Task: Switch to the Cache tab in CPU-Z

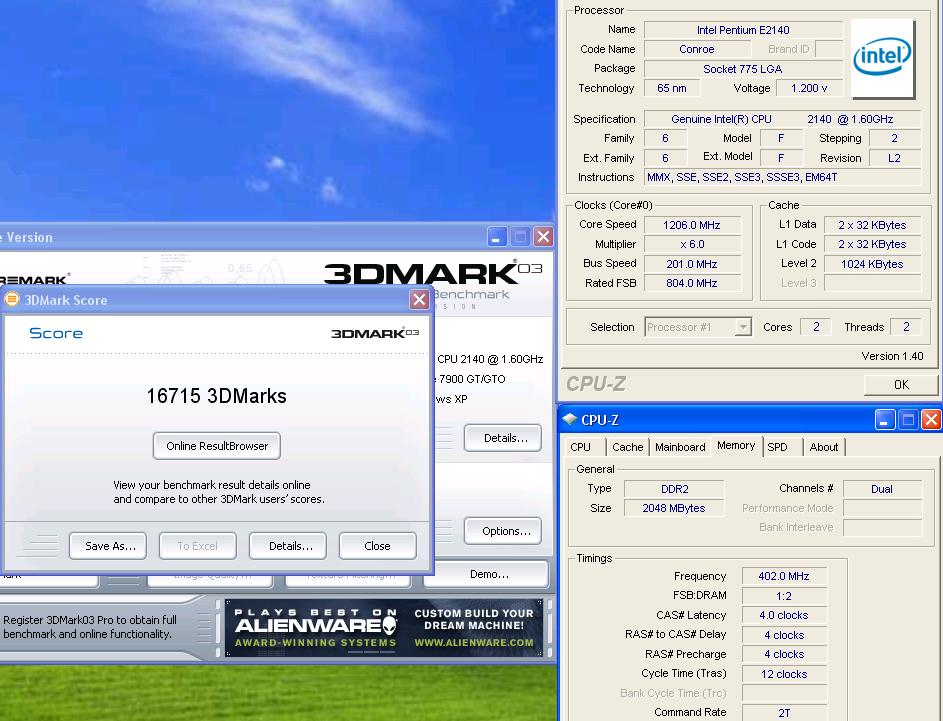Action: coord(627,447)
